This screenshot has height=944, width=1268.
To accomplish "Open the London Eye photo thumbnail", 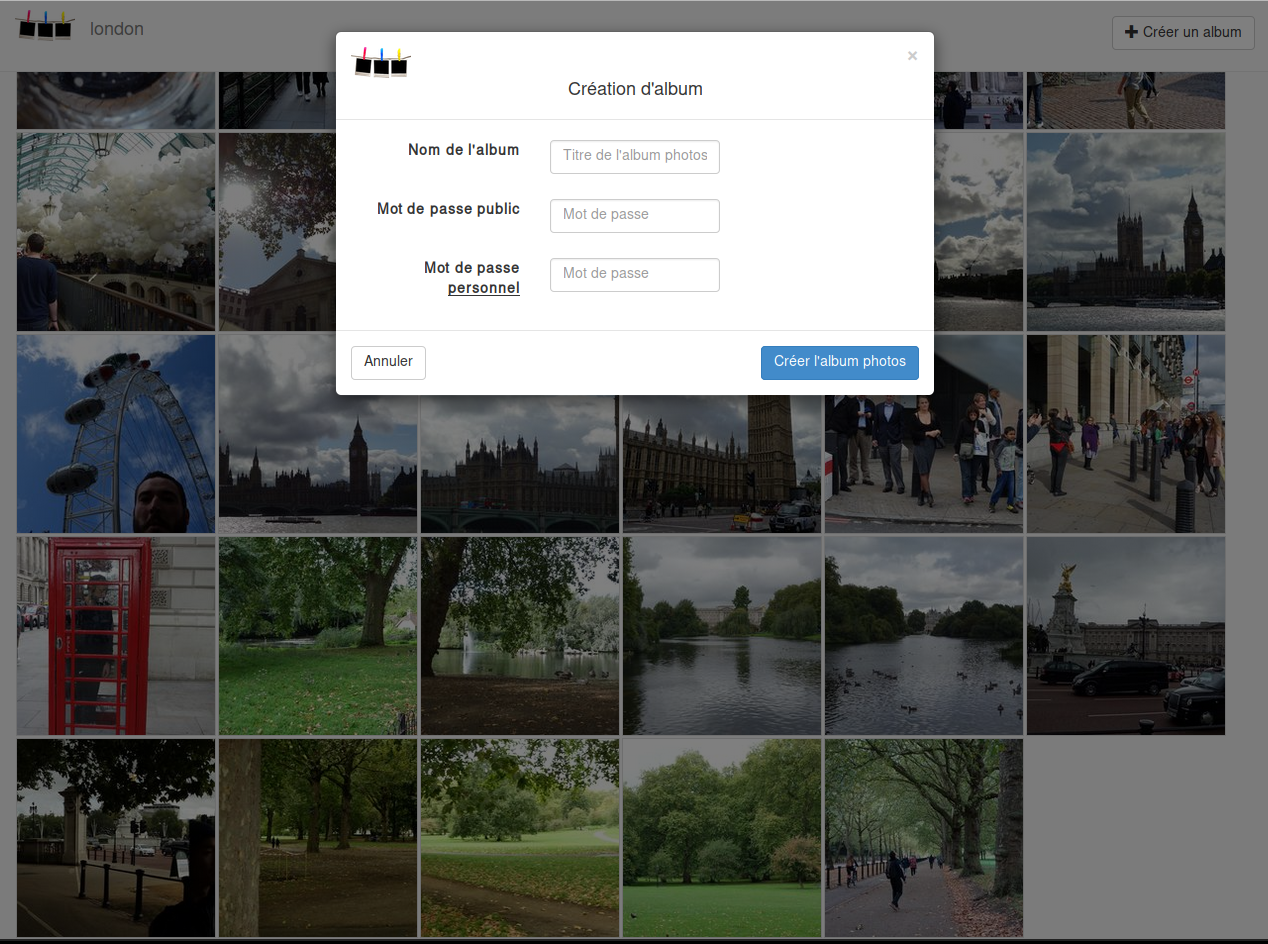I will click(116, 434).
